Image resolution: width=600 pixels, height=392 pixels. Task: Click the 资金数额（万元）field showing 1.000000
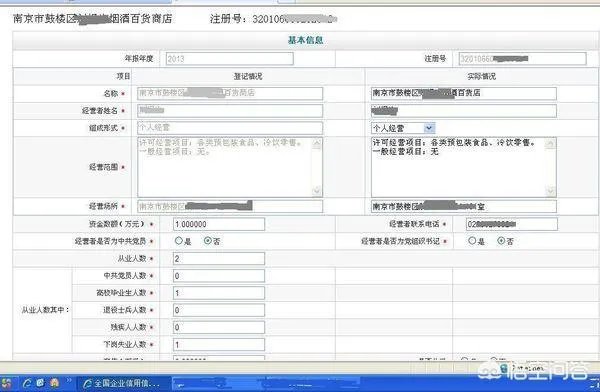(218, 224)
